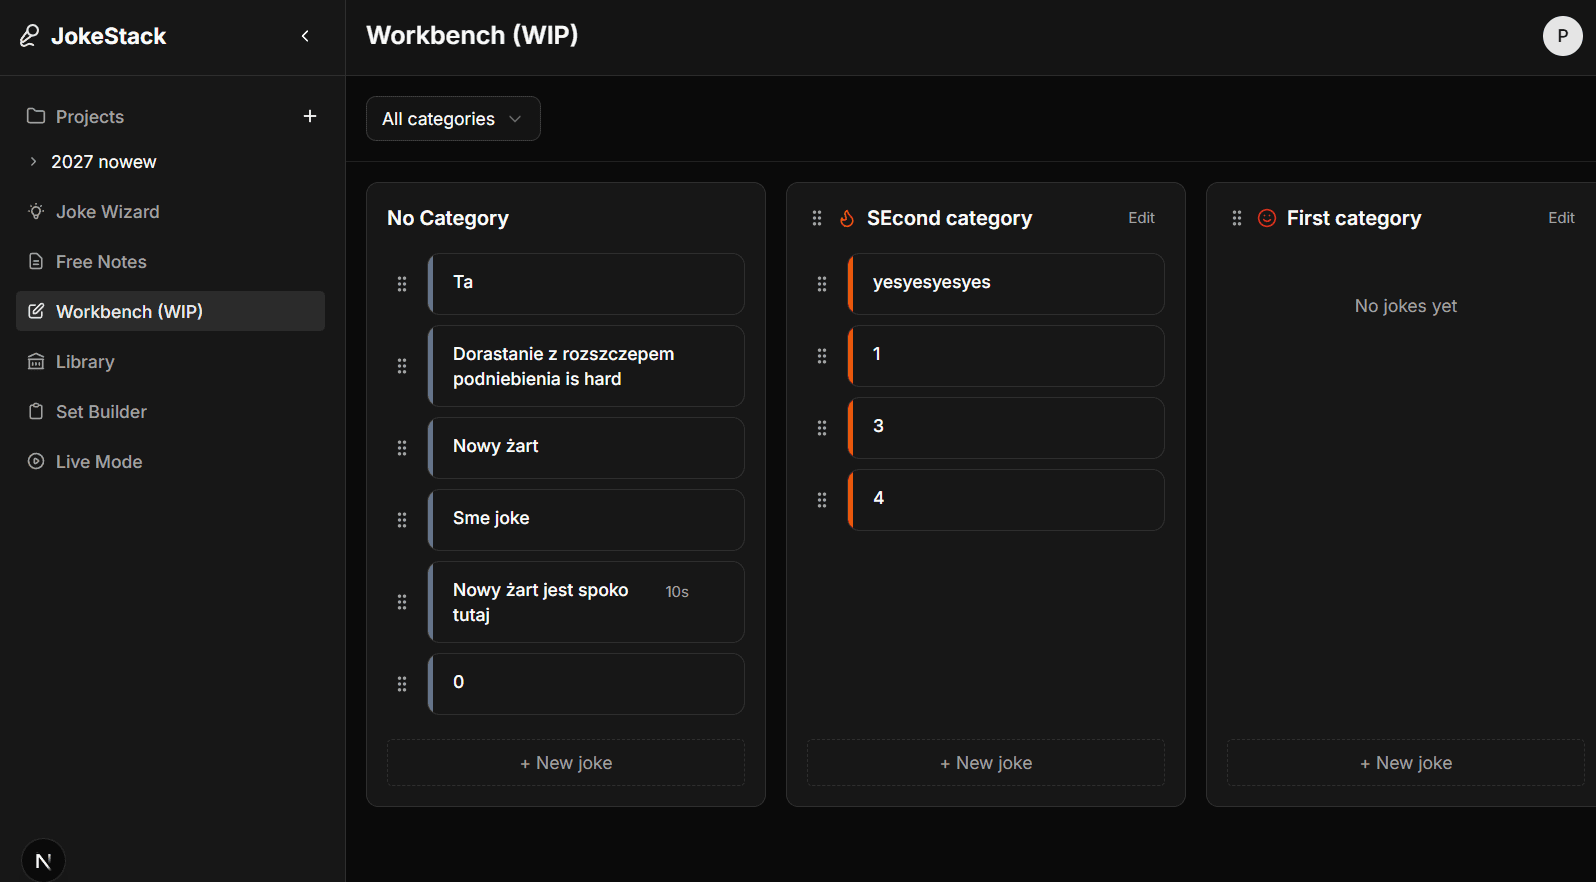Image resolution: width=1596 pixels, height=882 pixels.
Task: Open the Dorastanie z rozszczepem joke card
Action: click(x=586, y=366)
